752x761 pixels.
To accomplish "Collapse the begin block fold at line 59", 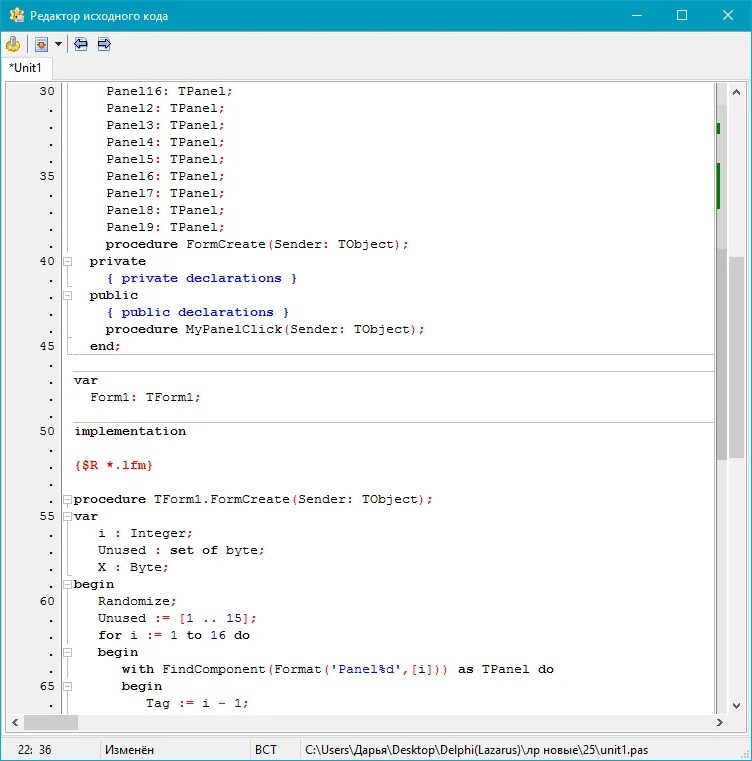I will click(x=68, y=584).
